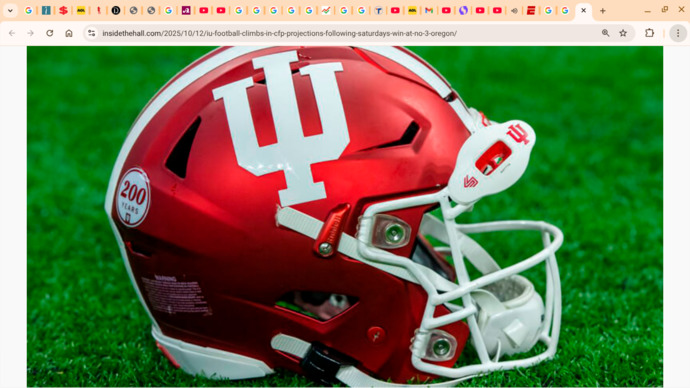Open the Chrome three-dot menu
Screen dimensions: 690x388
click(x=678, y=33)
